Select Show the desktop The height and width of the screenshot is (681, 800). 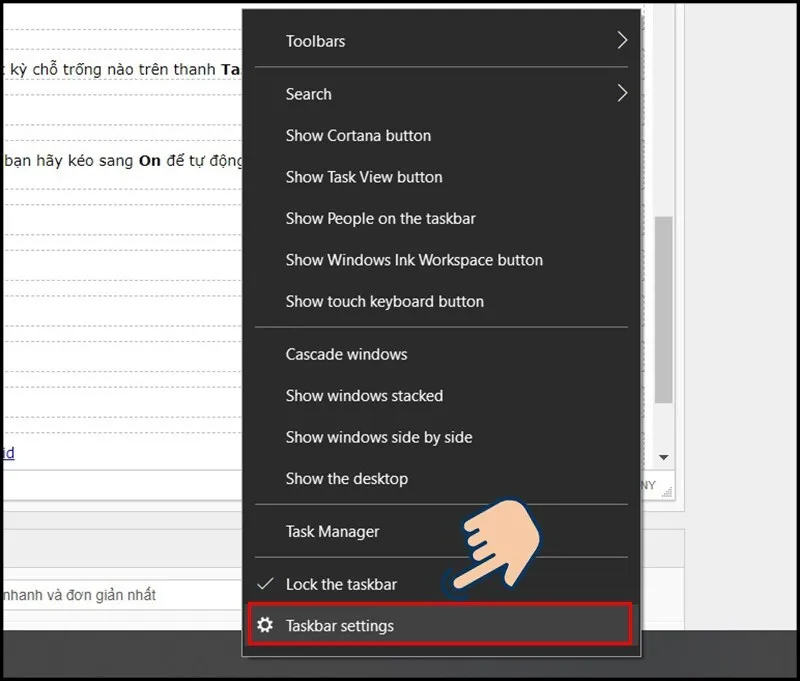tap(440, 478)
